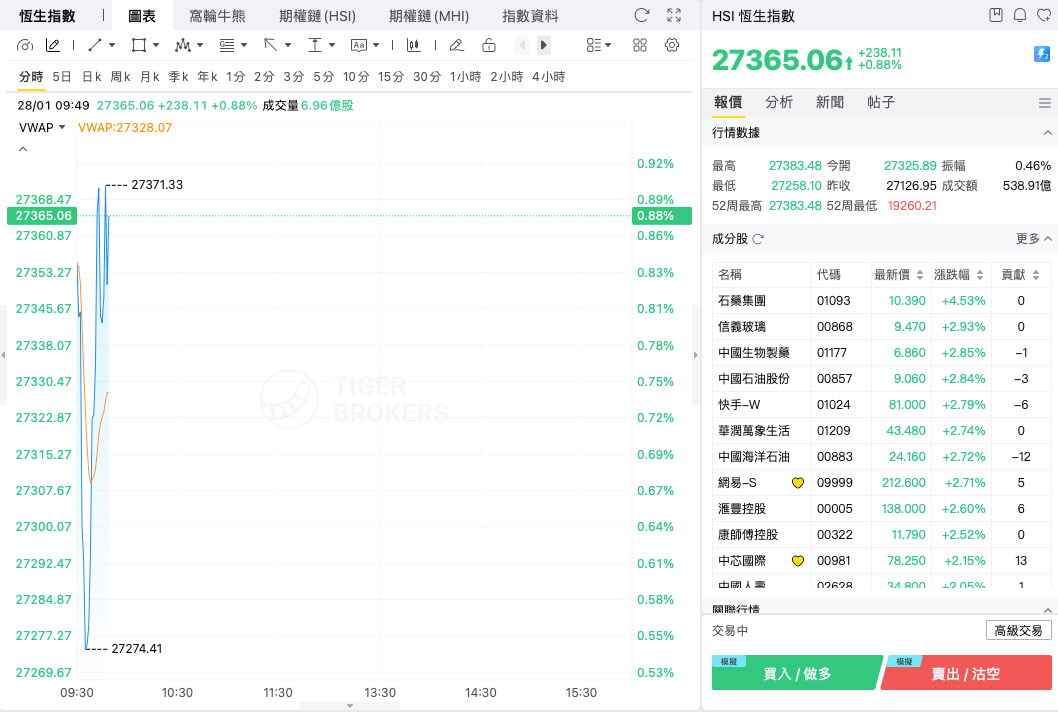Click the 滙豐控股 row name

pos(742,509)
